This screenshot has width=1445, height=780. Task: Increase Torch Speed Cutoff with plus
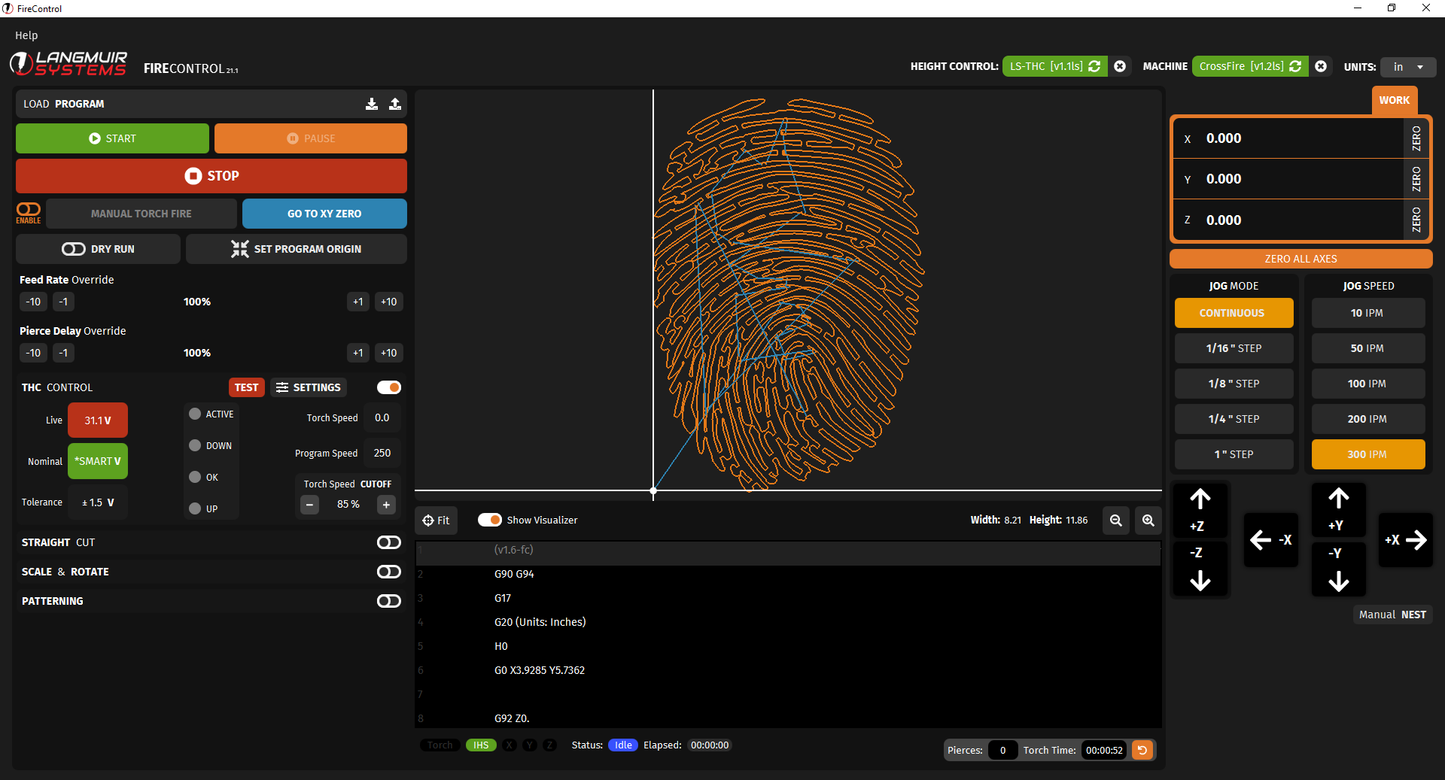pyautogui.click(x=386, y=505)
